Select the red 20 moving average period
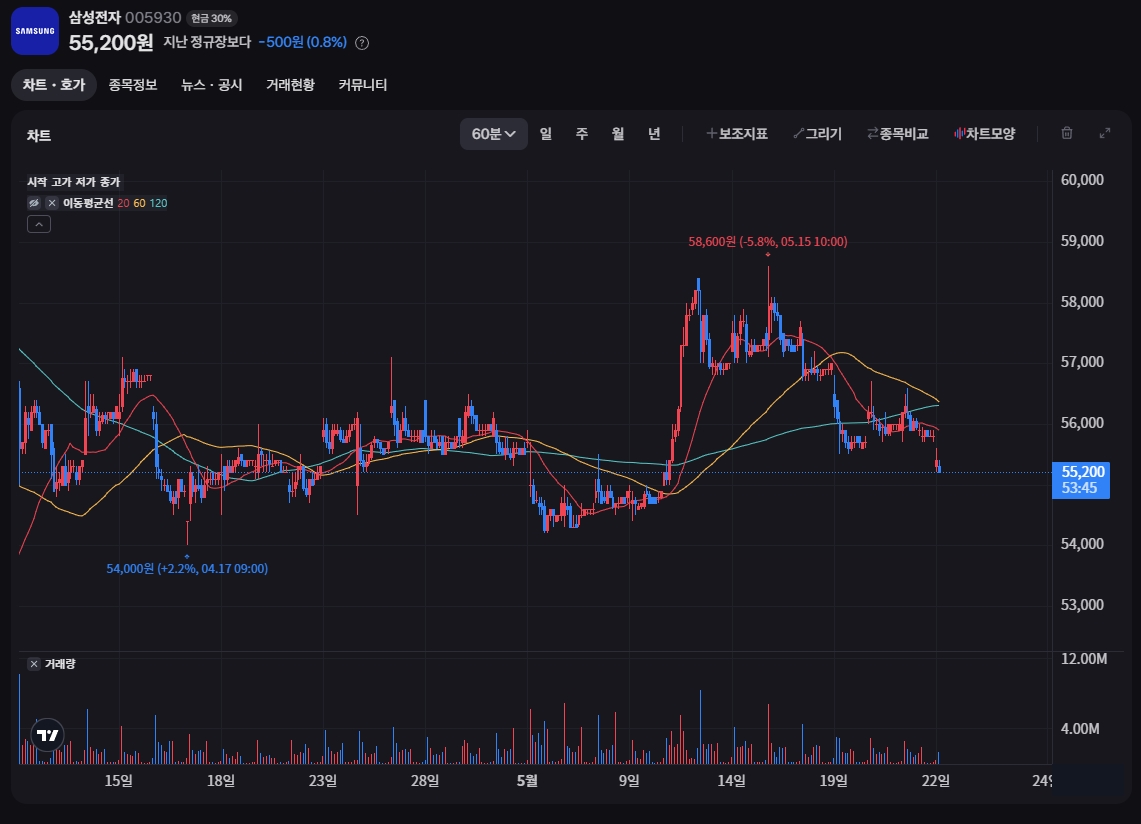 point(123,203)
